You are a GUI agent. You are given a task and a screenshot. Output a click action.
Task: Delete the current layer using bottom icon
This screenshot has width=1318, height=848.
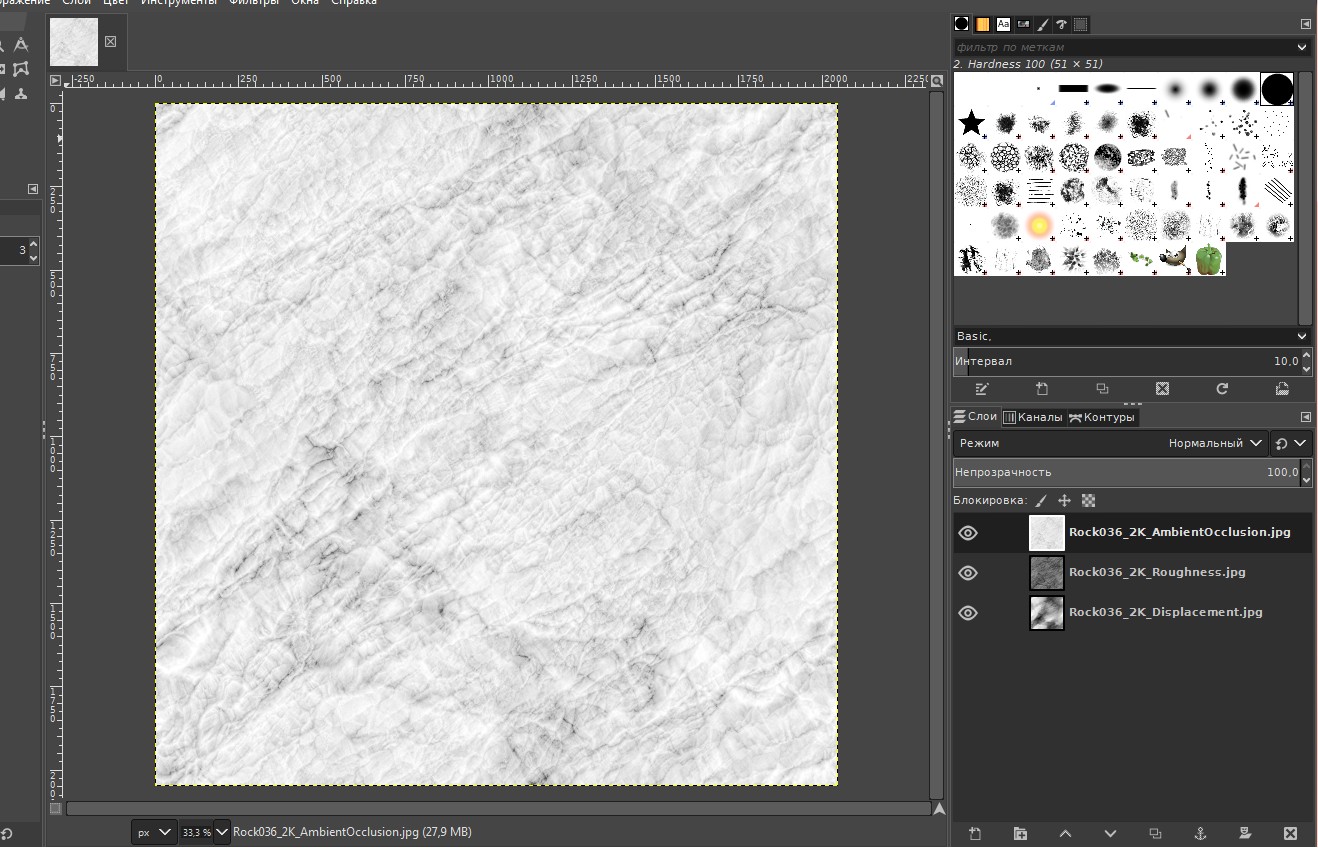(1291, 833)
